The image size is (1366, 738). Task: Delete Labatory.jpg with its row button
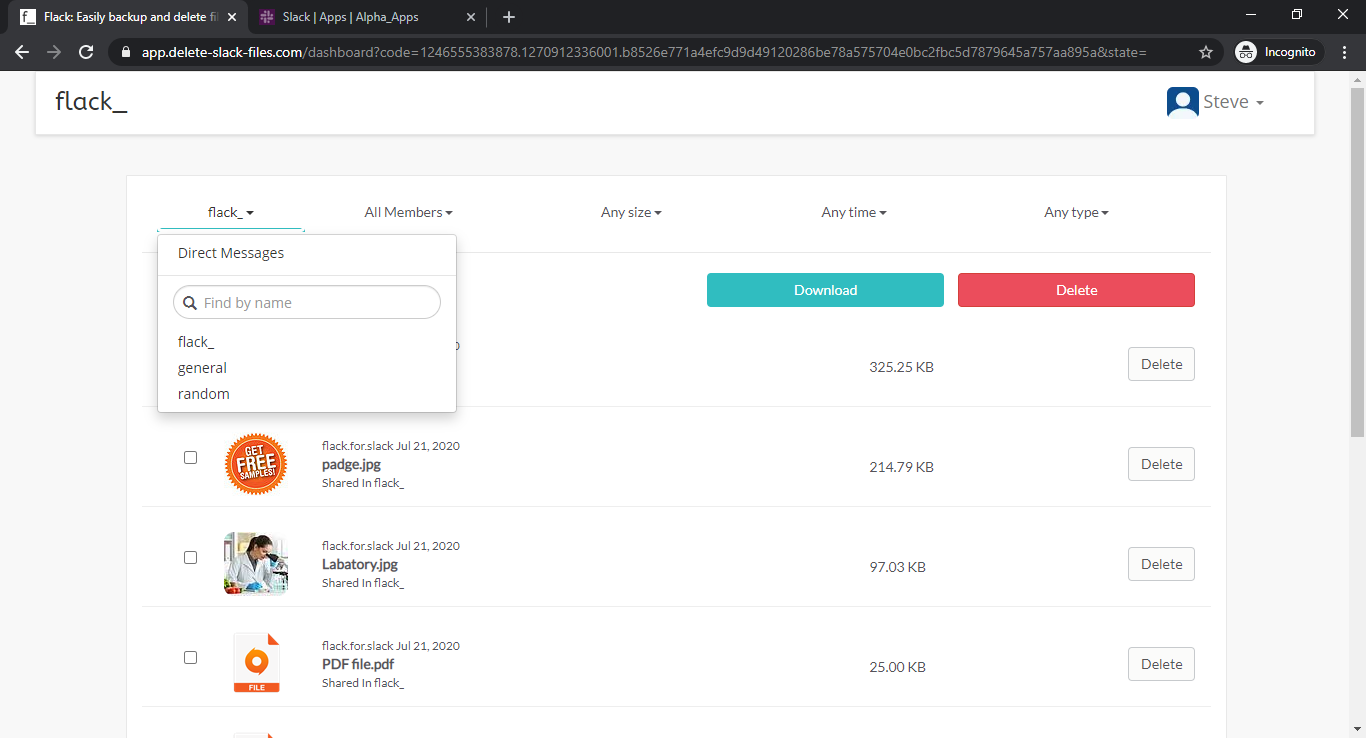(1161, 564)
